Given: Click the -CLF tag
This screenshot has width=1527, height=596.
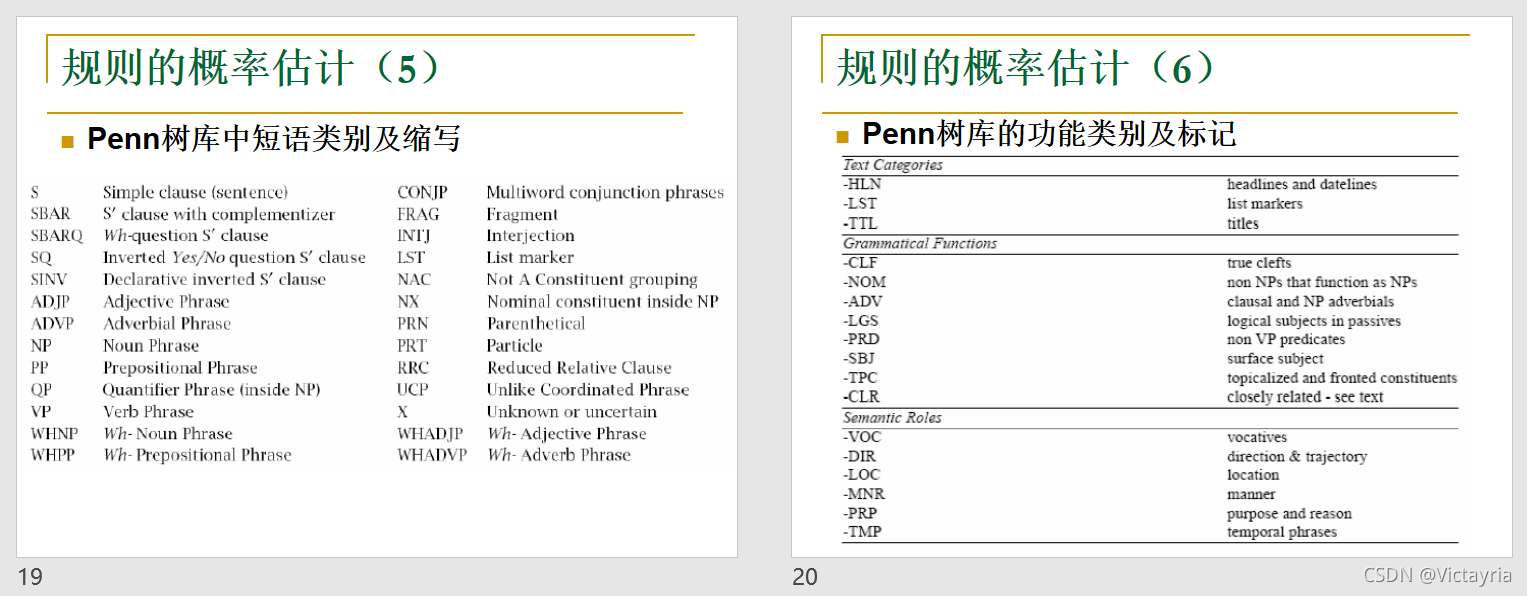Looking at the screenshot, I should click(860, 263).
